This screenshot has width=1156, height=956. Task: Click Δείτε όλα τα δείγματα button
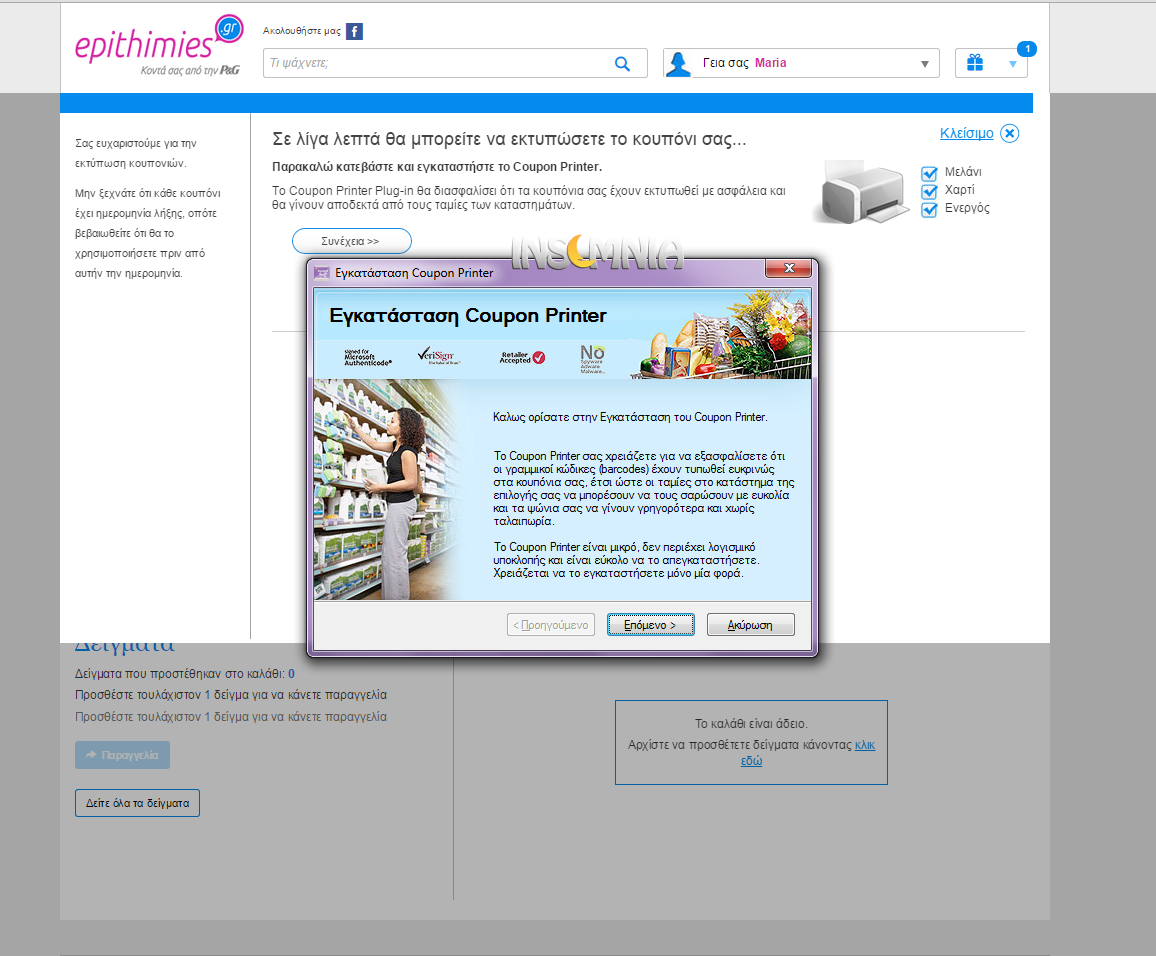[x=137, y=803]
